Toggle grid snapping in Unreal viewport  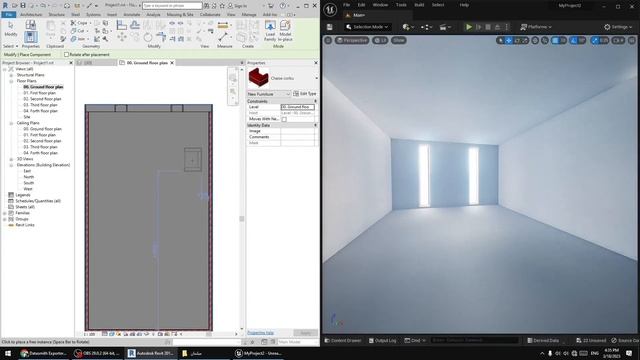(x=555, y=40)
